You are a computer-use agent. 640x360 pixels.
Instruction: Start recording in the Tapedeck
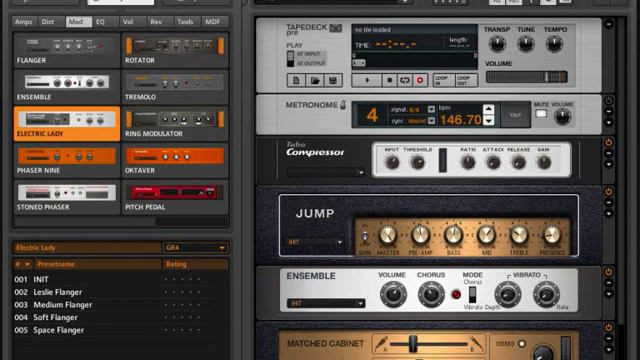(x=420, y=80)
